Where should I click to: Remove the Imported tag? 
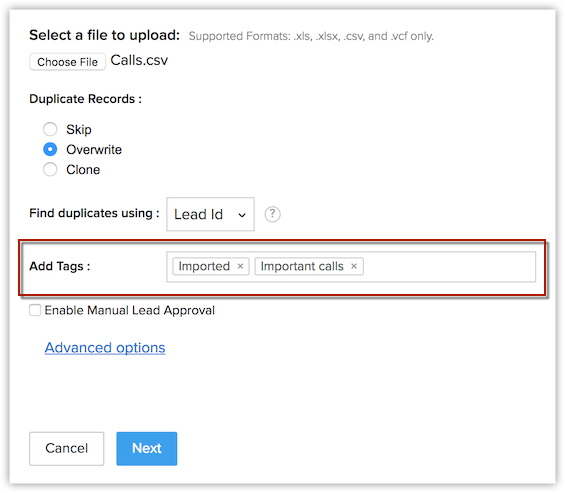[240, 266]
